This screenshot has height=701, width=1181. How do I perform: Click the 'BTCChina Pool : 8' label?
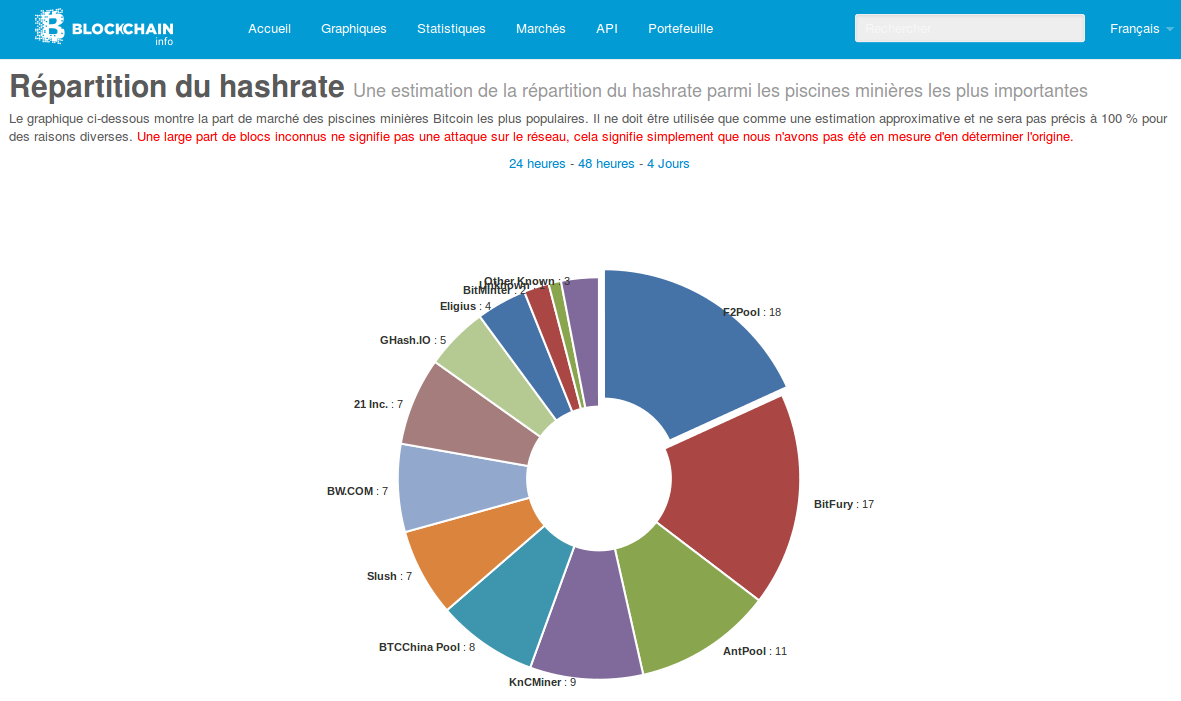click(x=427, y=647)
